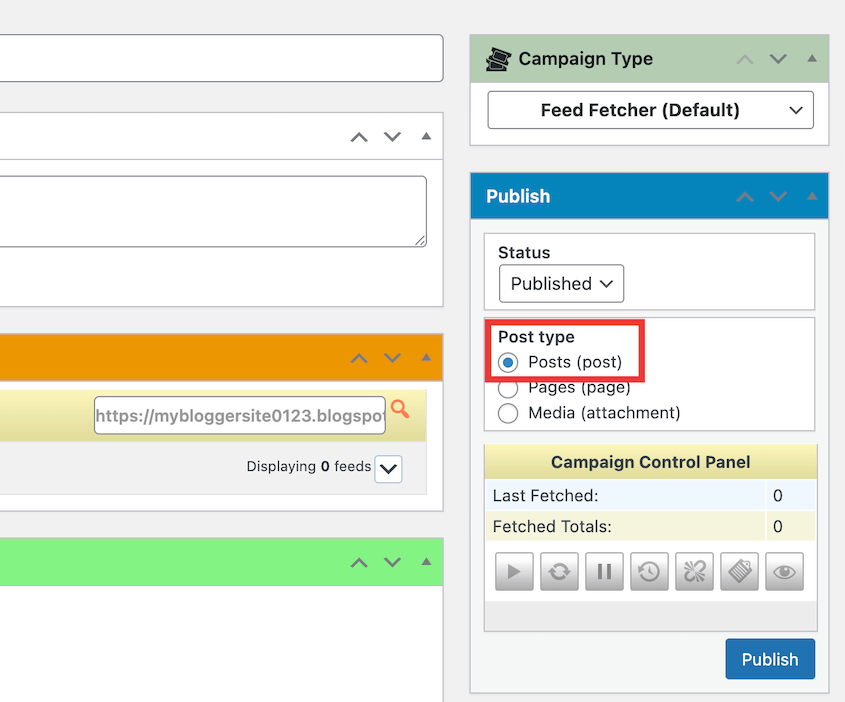Image resolution: width=845 pixels, height=702 pixels.
Task: Preview the campaign with the eye icon
Action: (783, 571)
